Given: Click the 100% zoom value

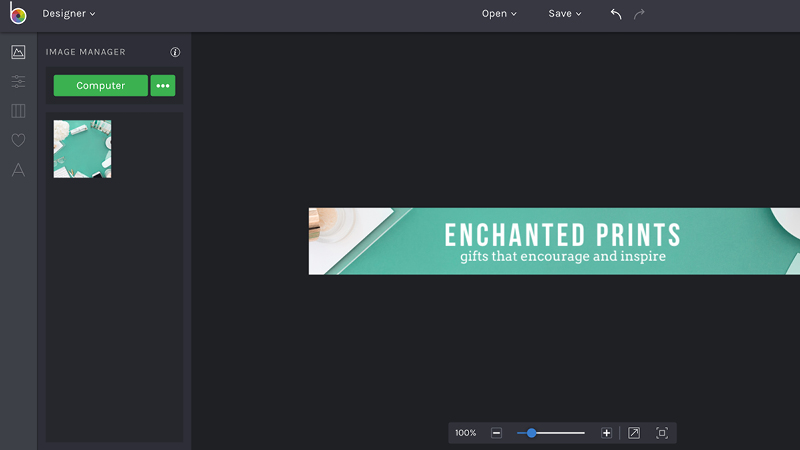Looking at the screenshot, I should pos(465,433).
